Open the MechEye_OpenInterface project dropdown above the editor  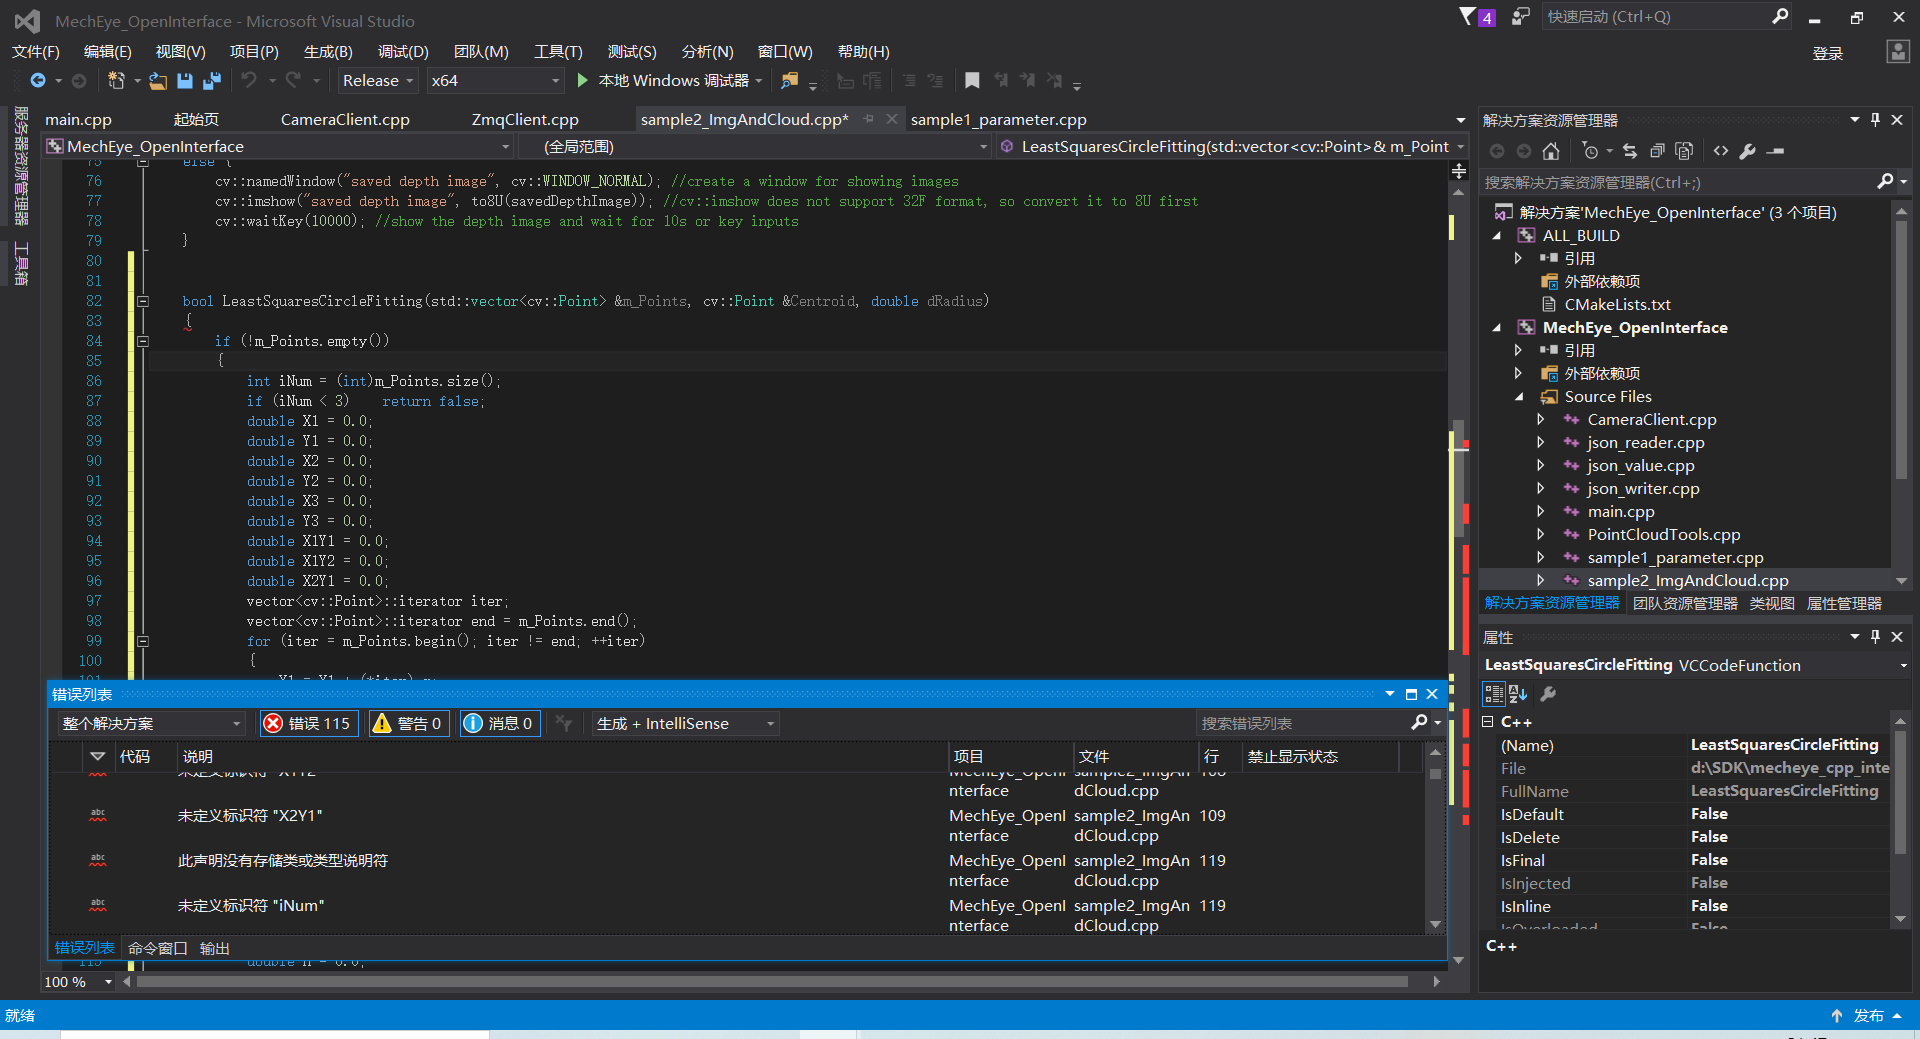[x=279, y=147]
